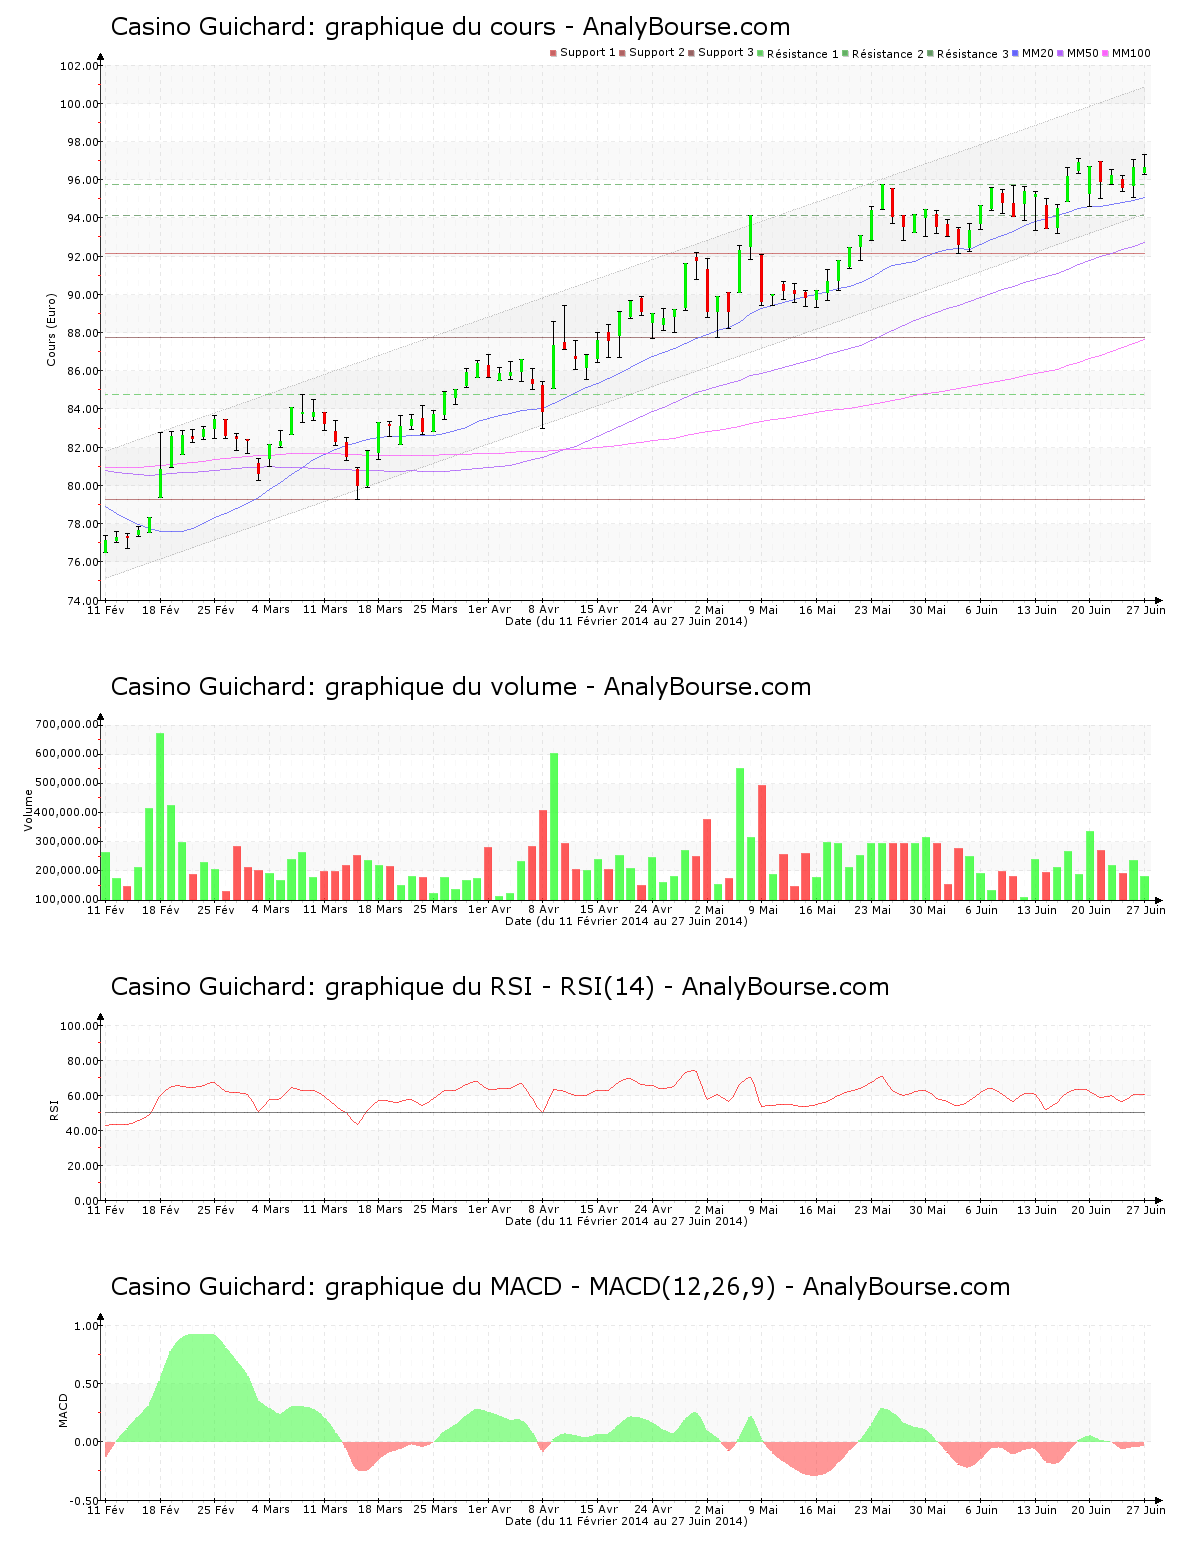Click the -0.50 MACD axis value

[84, 1501]
